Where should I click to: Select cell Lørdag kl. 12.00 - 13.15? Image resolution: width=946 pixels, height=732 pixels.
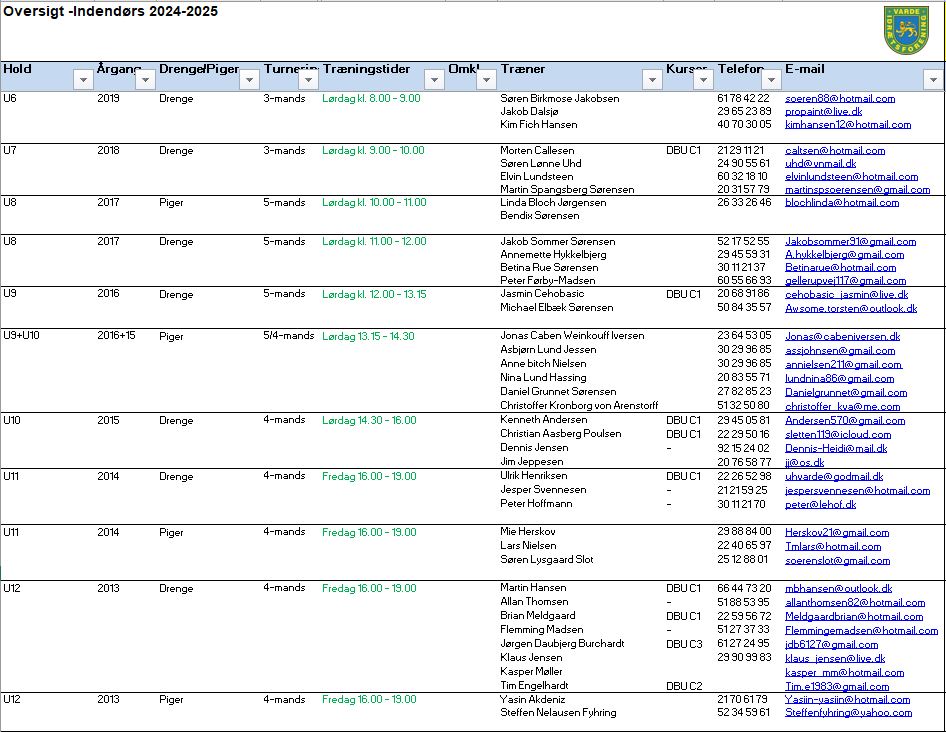pyautogui.click(x=374, y=294)
